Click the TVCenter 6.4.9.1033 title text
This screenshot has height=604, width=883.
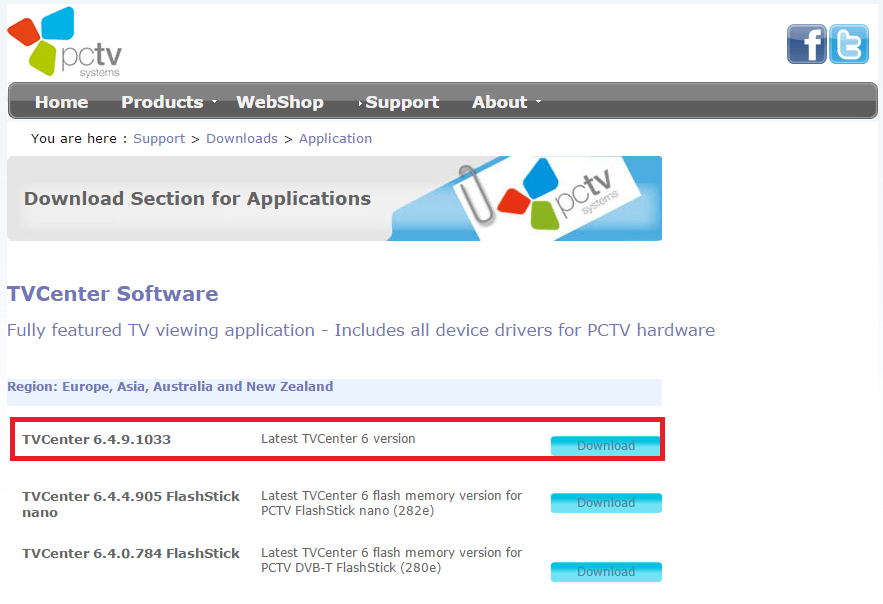tap(96, 440)
